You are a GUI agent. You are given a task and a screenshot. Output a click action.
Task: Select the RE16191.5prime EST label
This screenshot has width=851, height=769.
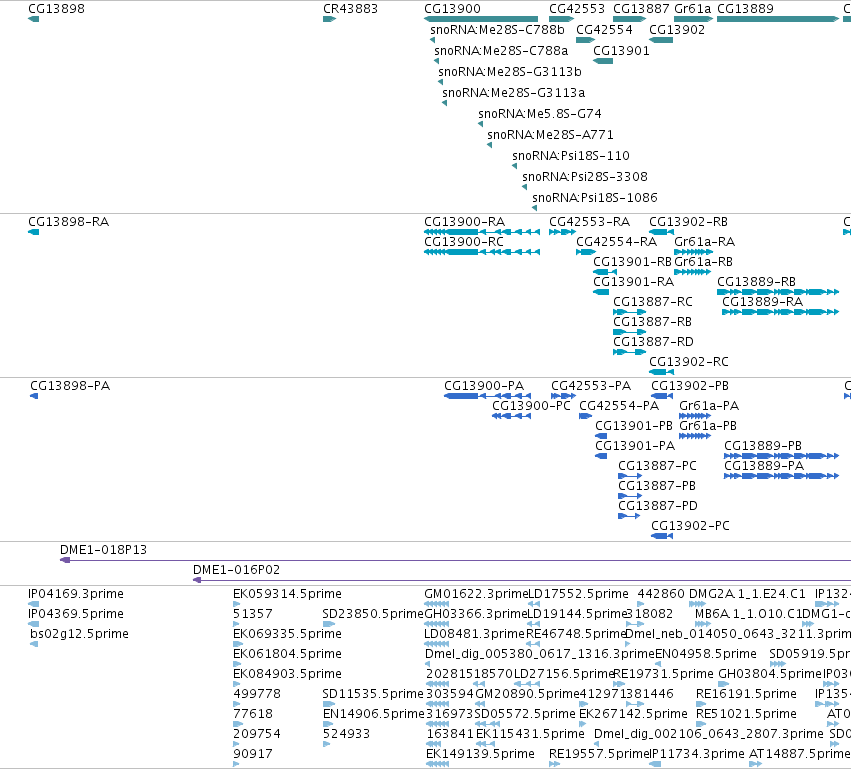point(746,694)
